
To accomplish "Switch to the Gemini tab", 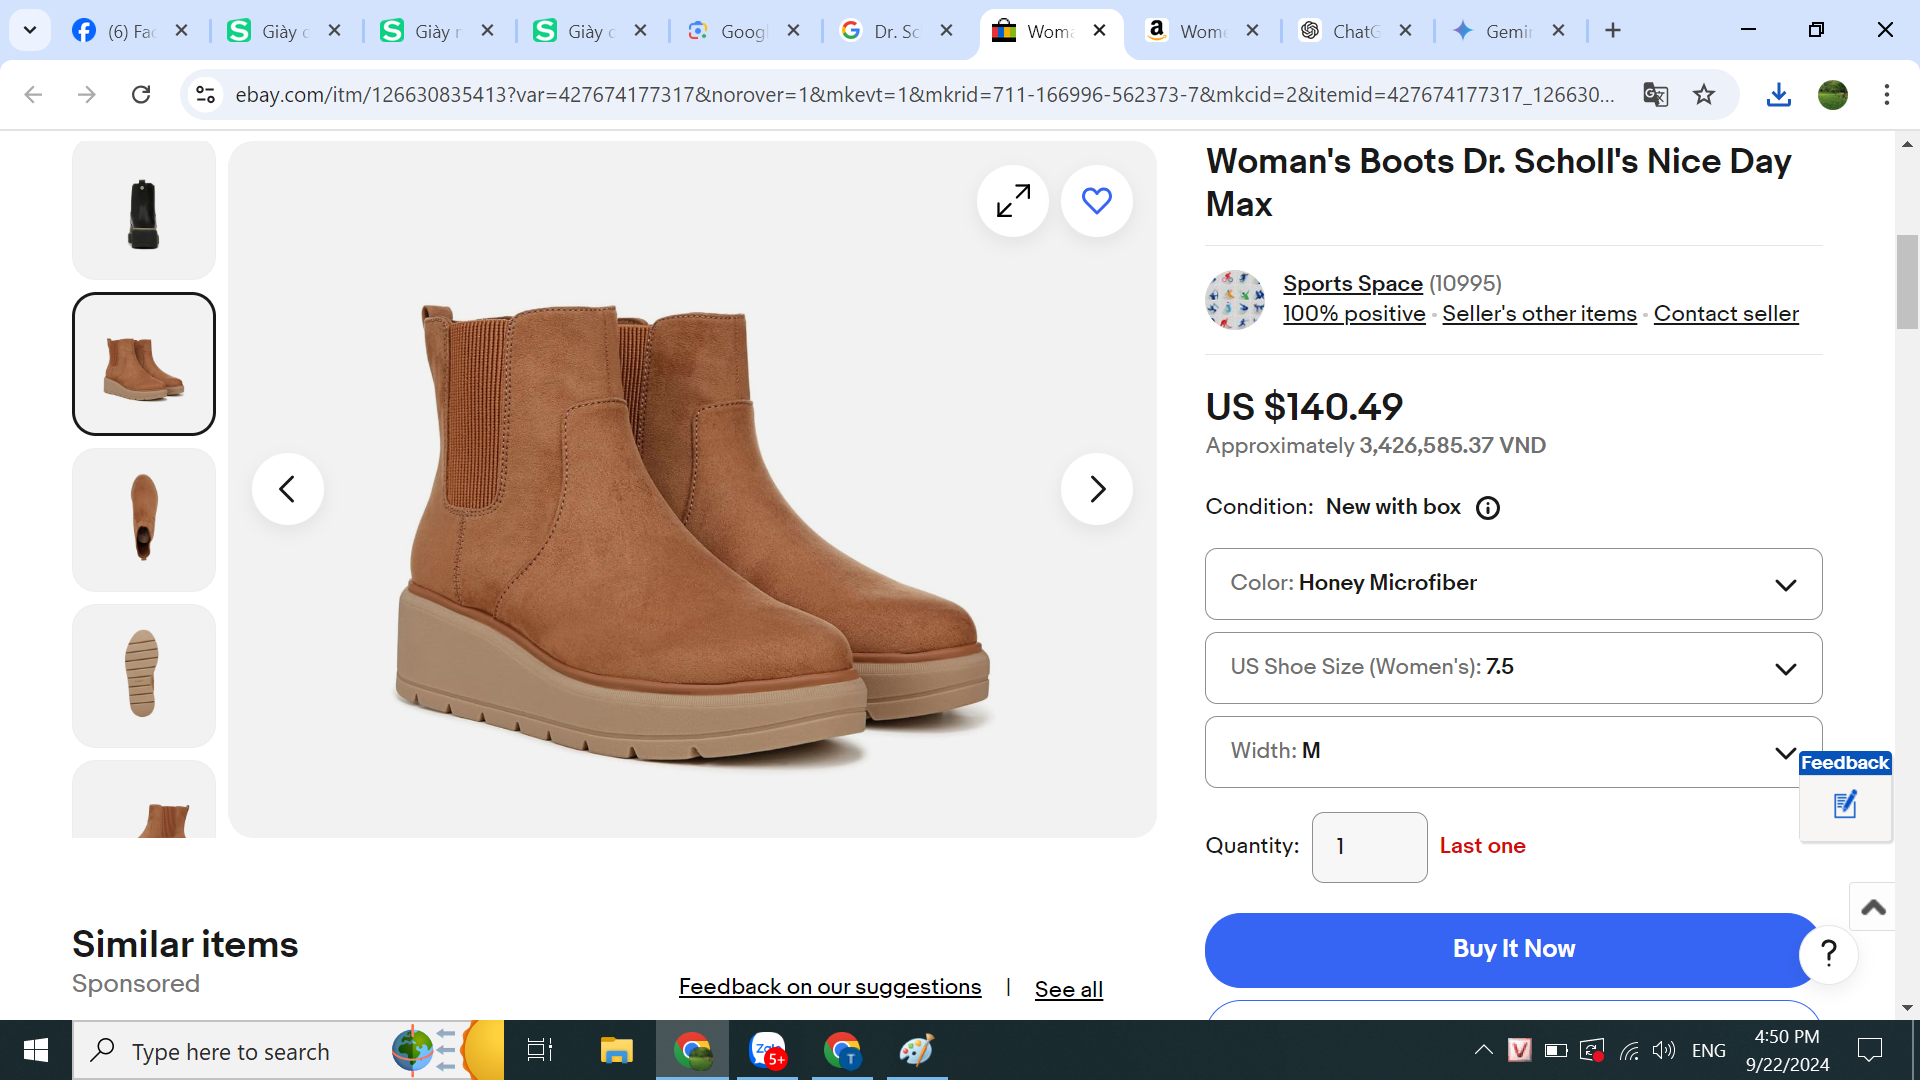I will tap(1506, 31).
